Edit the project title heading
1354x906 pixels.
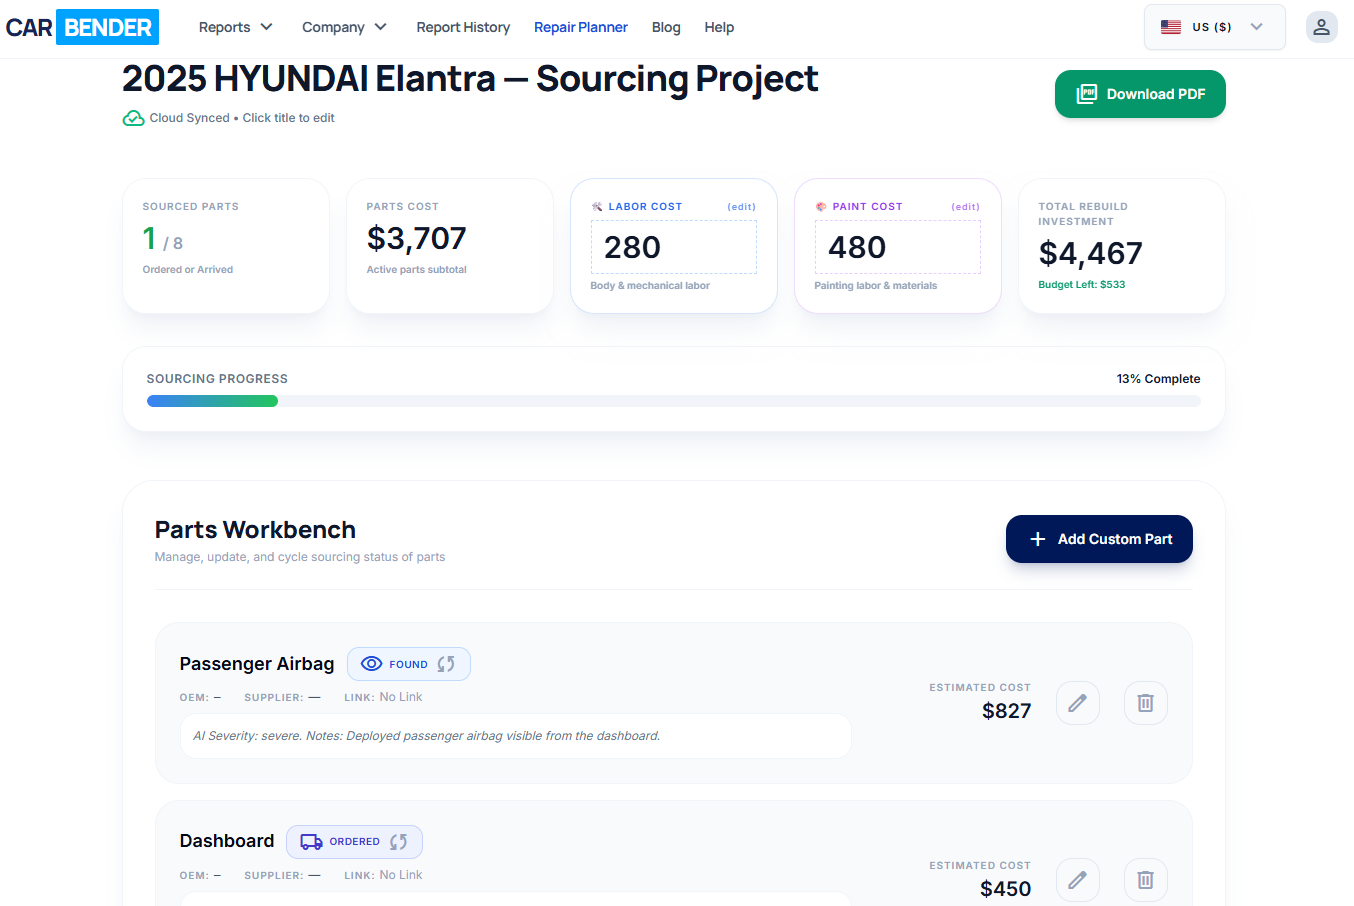coord(470,79)
